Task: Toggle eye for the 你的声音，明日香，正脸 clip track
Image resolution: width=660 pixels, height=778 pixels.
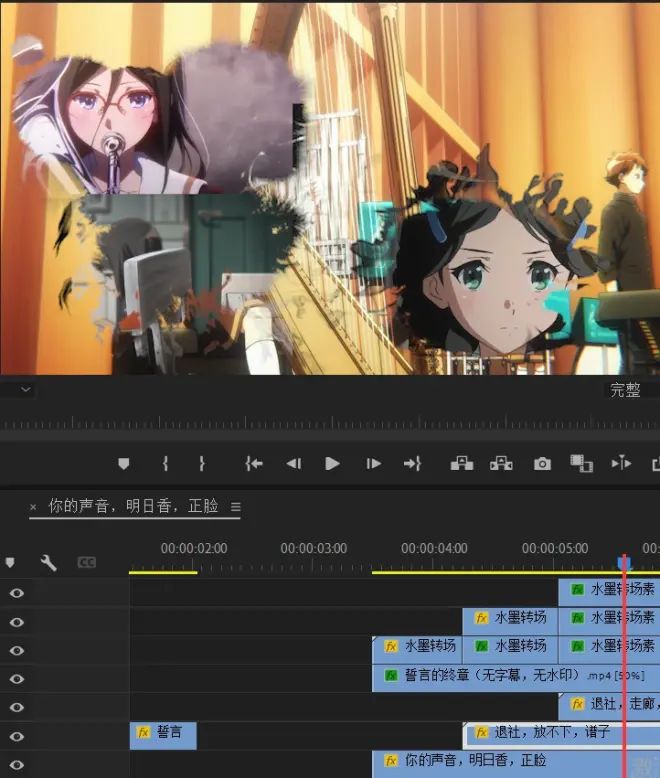Action: (x=16, y=765)
